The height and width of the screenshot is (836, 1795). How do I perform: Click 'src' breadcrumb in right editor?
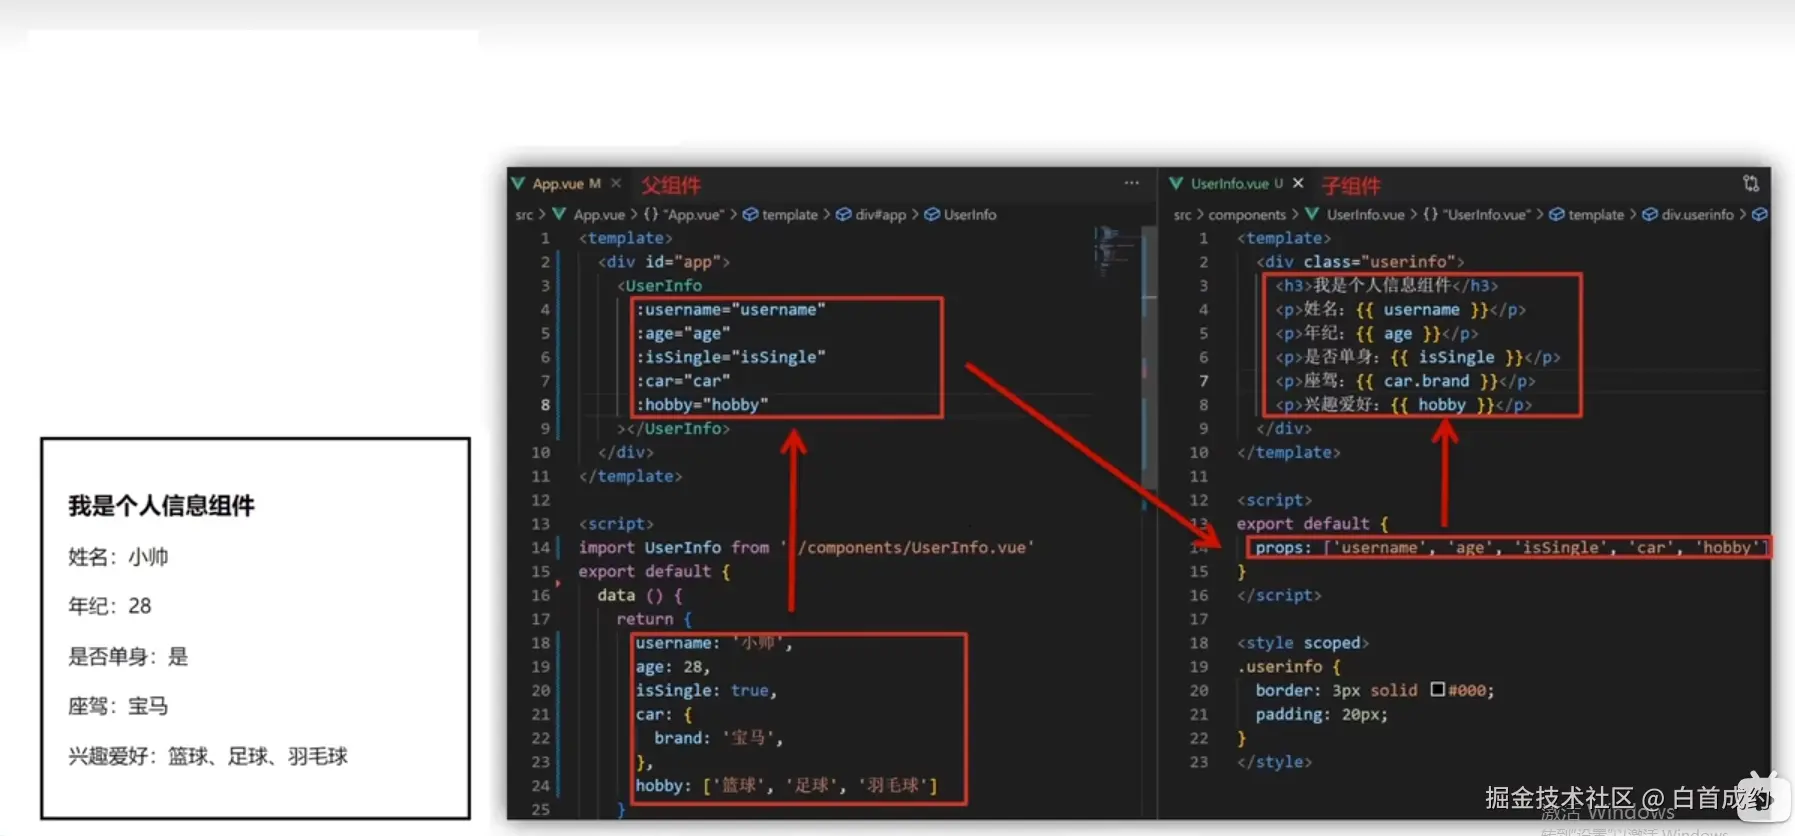[1182, 215]
